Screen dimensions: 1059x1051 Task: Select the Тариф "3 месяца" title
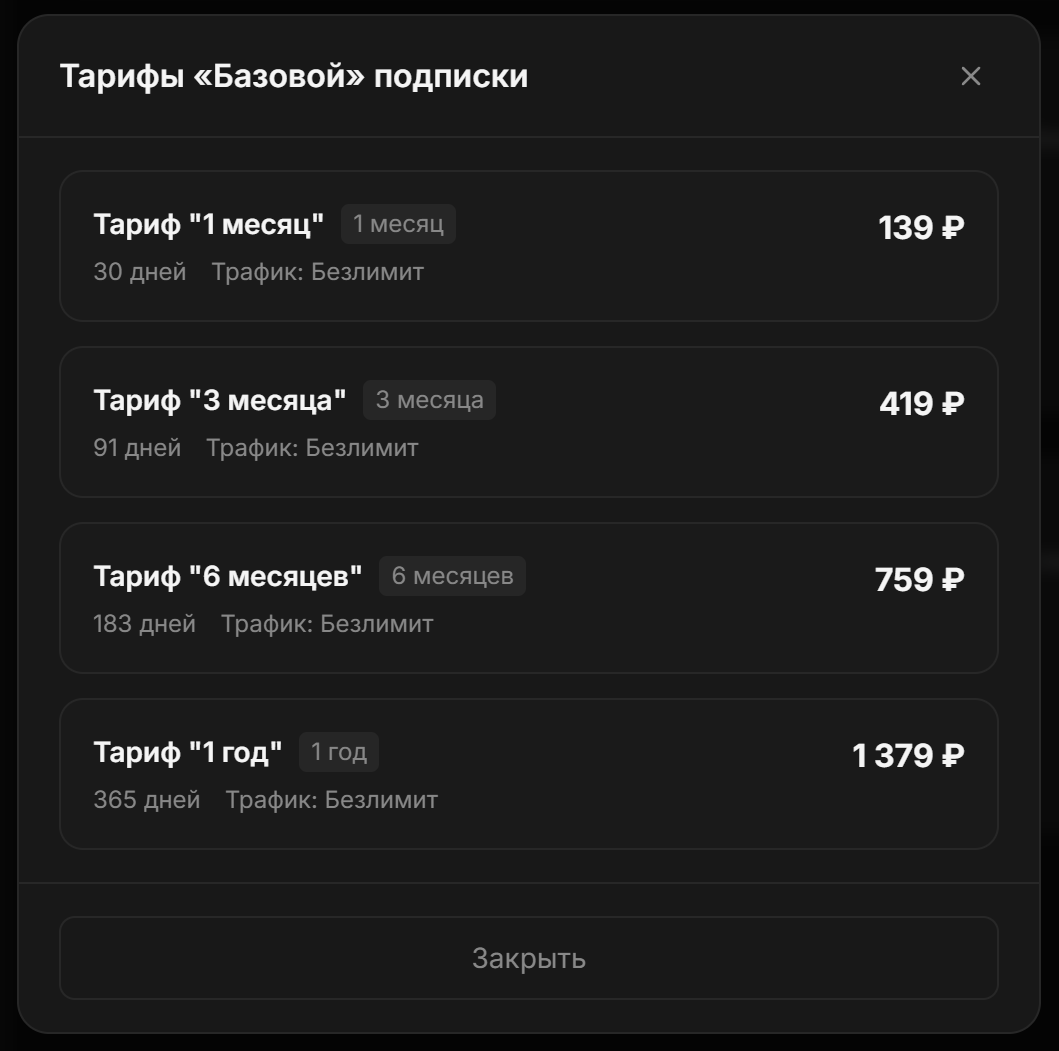click(x=220, y=401)
